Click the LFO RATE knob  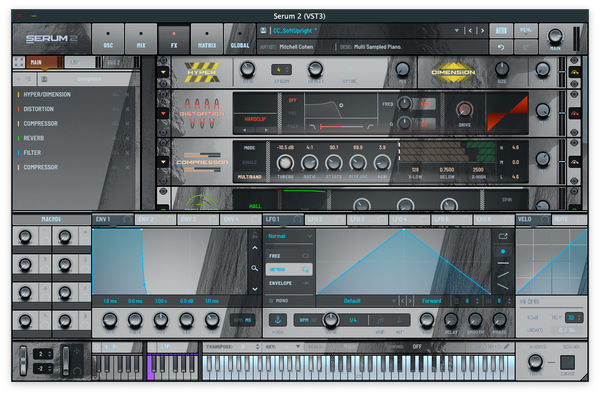click(x=331, y=319)
